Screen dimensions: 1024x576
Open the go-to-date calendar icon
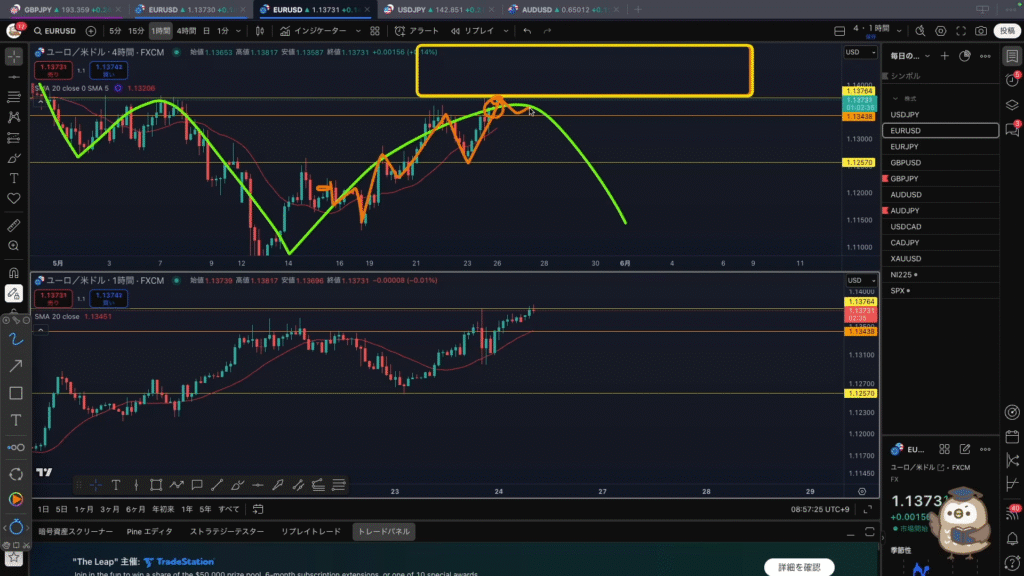click(258, 509)
